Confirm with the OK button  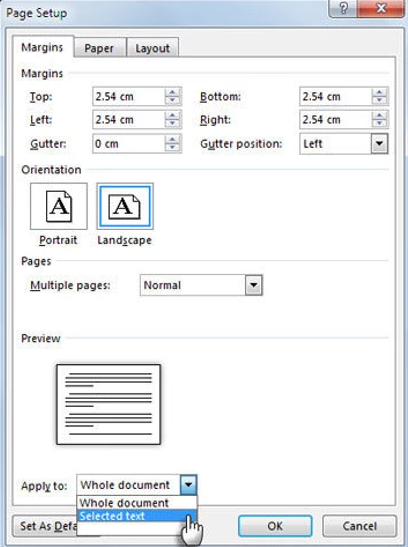click(x=275, y=526)
